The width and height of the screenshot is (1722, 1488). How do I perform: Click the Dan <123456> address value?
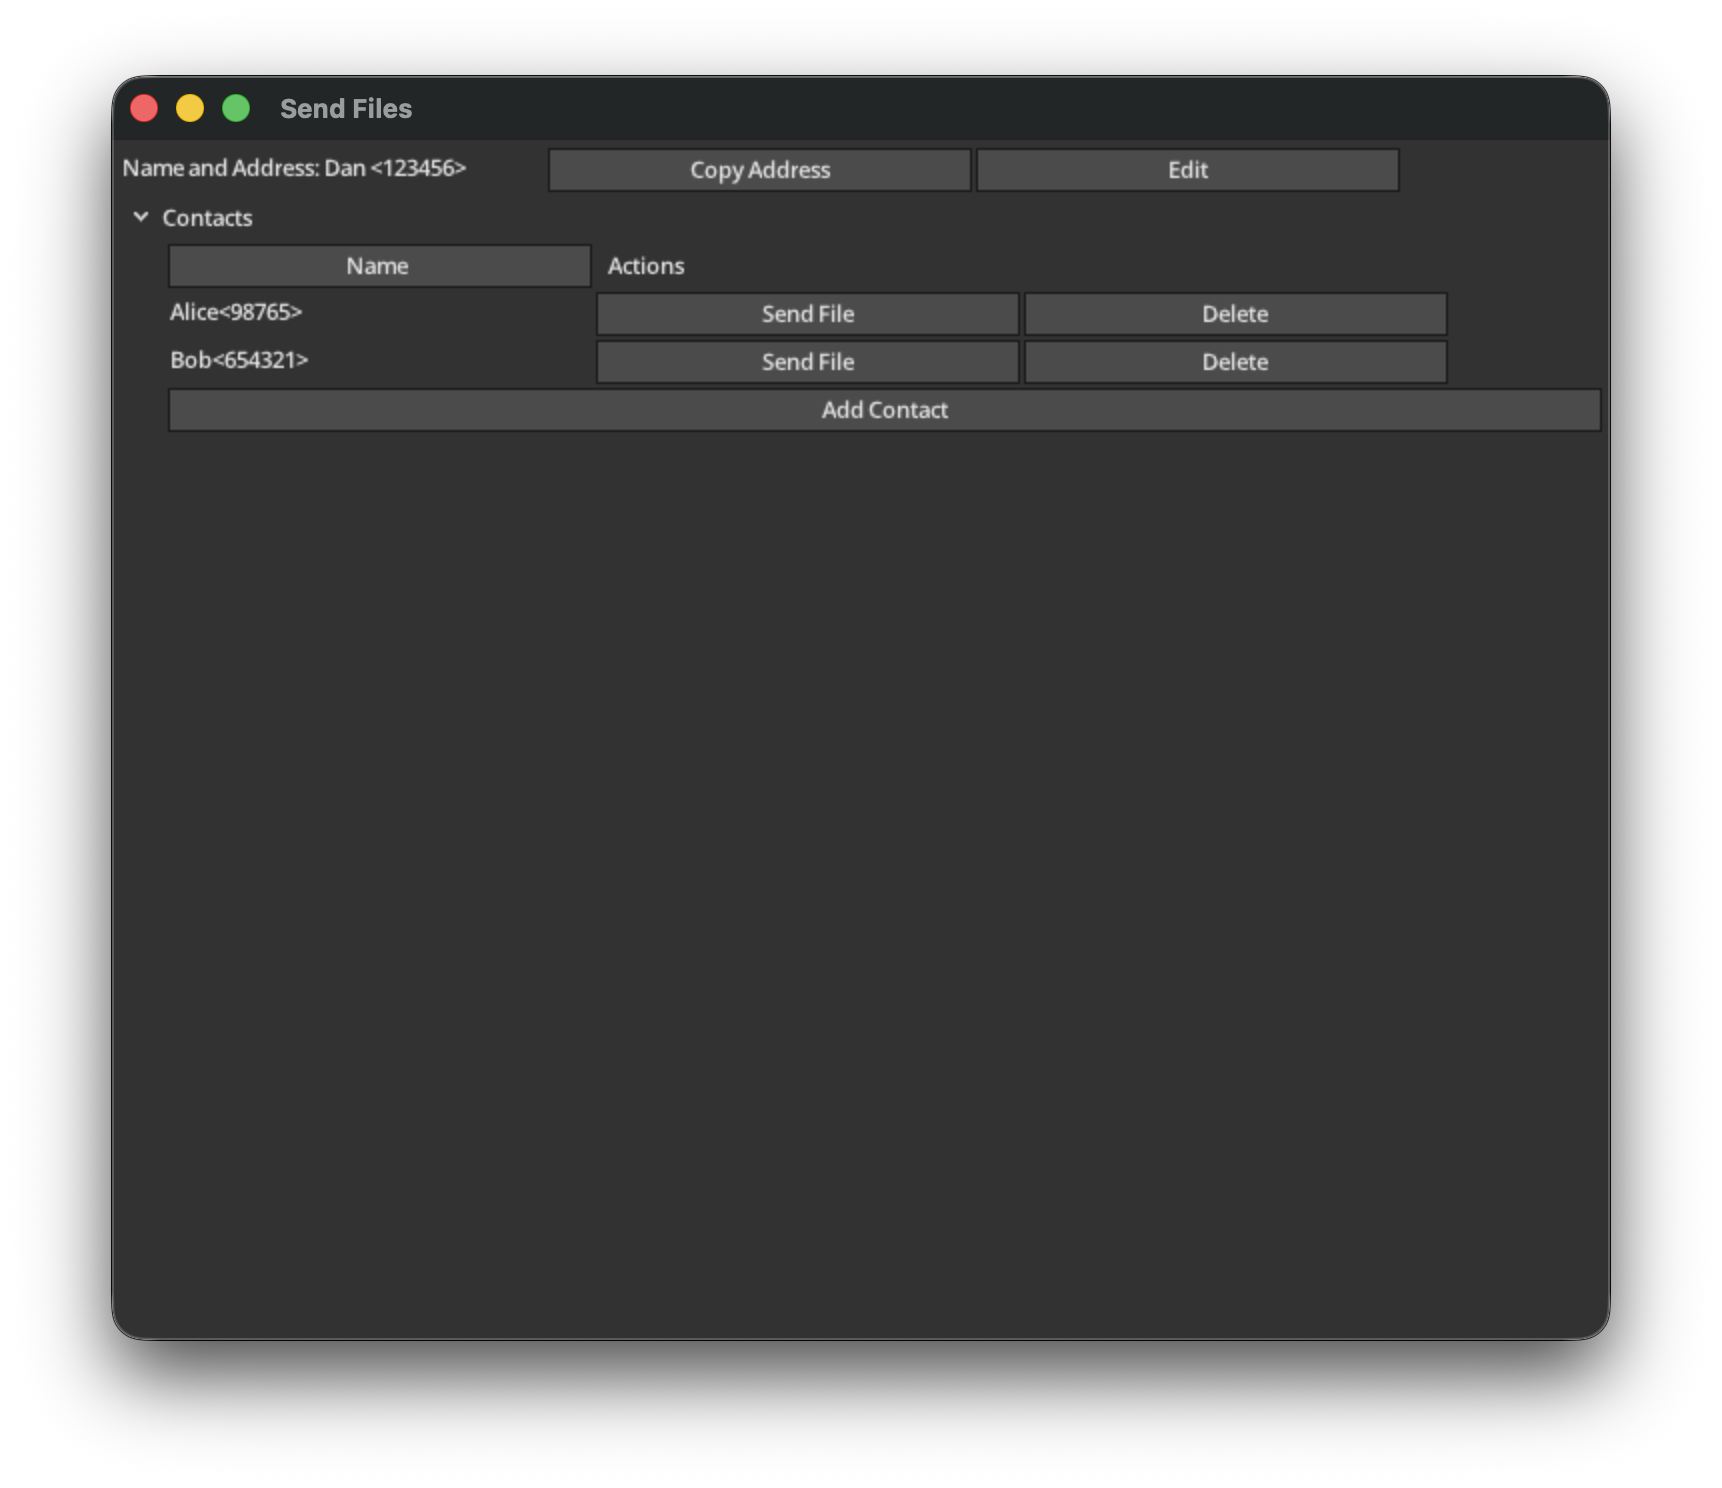(x=396, y=168)
